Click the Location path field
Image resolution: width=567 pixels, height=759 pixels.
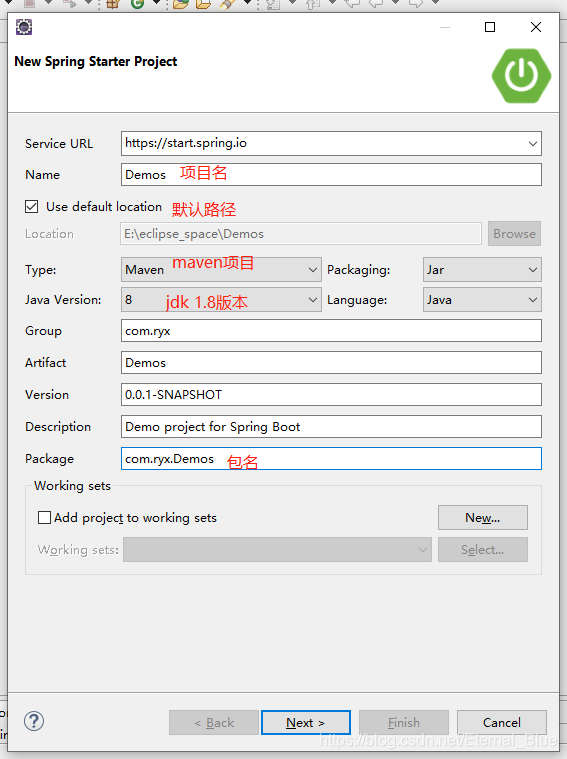coord(301,234)
